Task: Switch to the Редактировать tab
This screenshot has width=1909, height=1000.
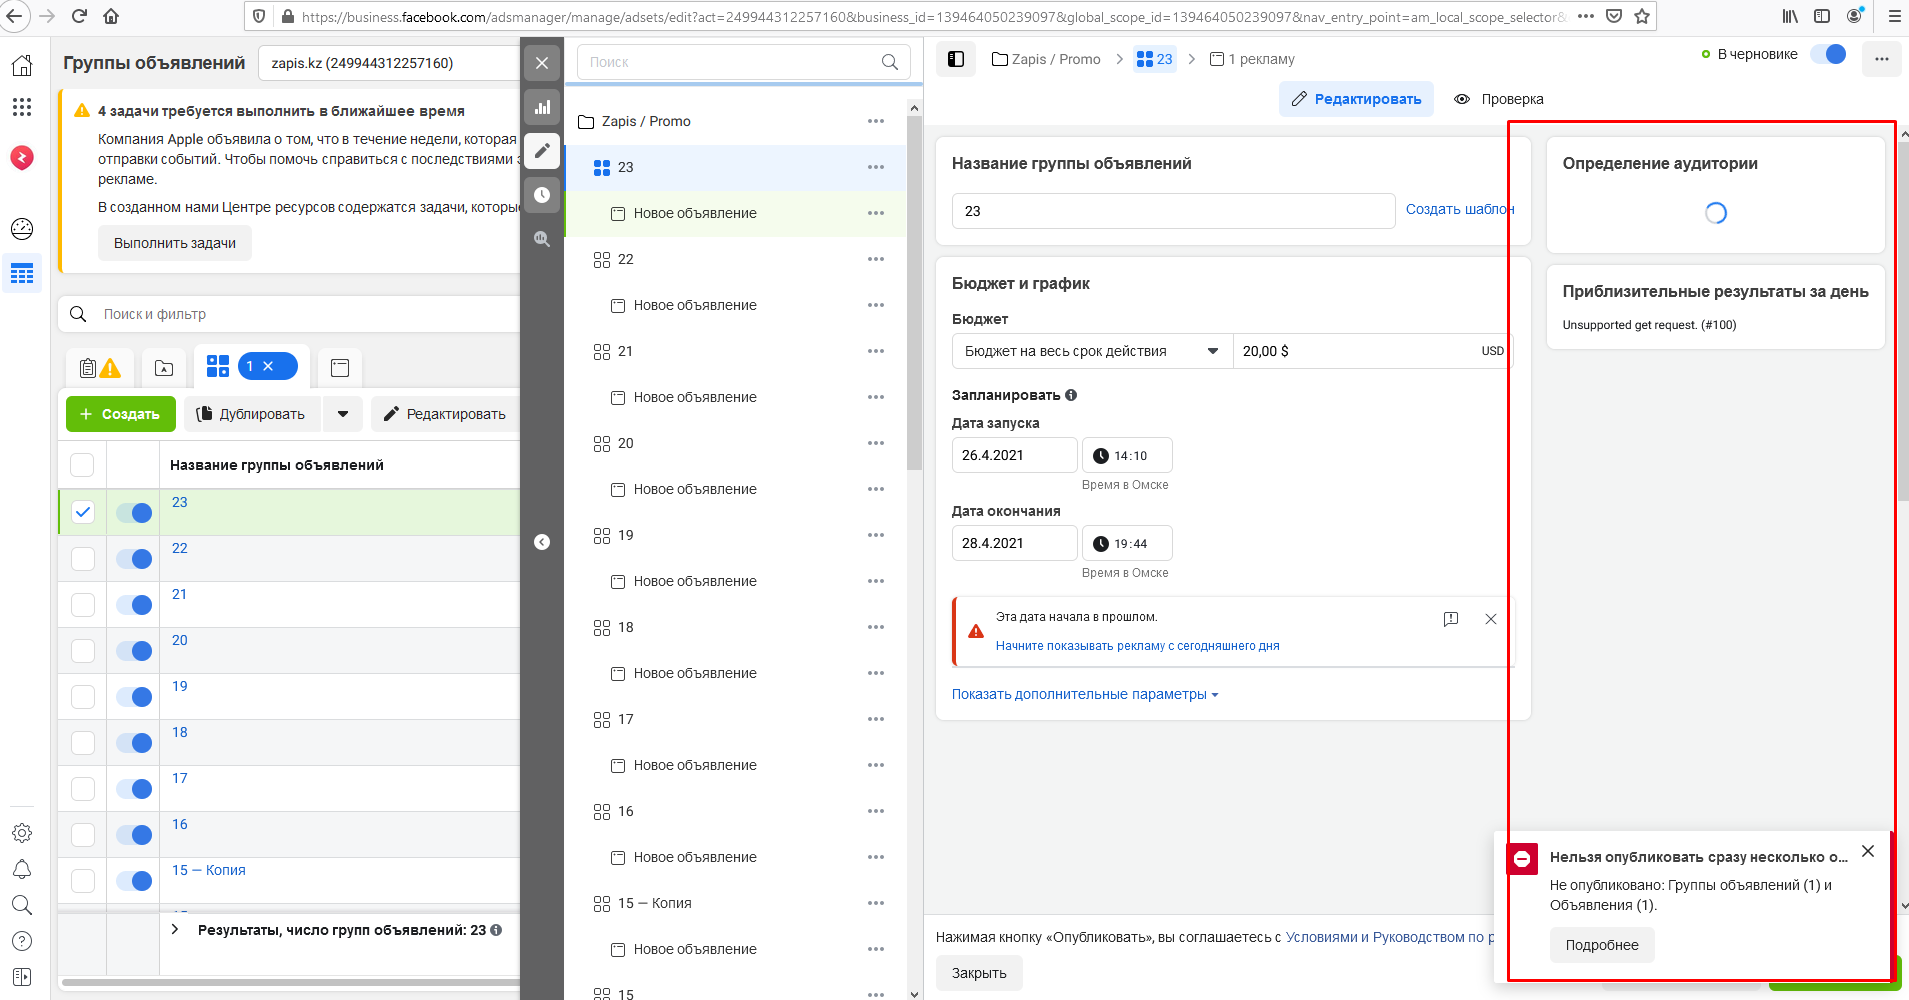Action: (x=1356, y=99)
